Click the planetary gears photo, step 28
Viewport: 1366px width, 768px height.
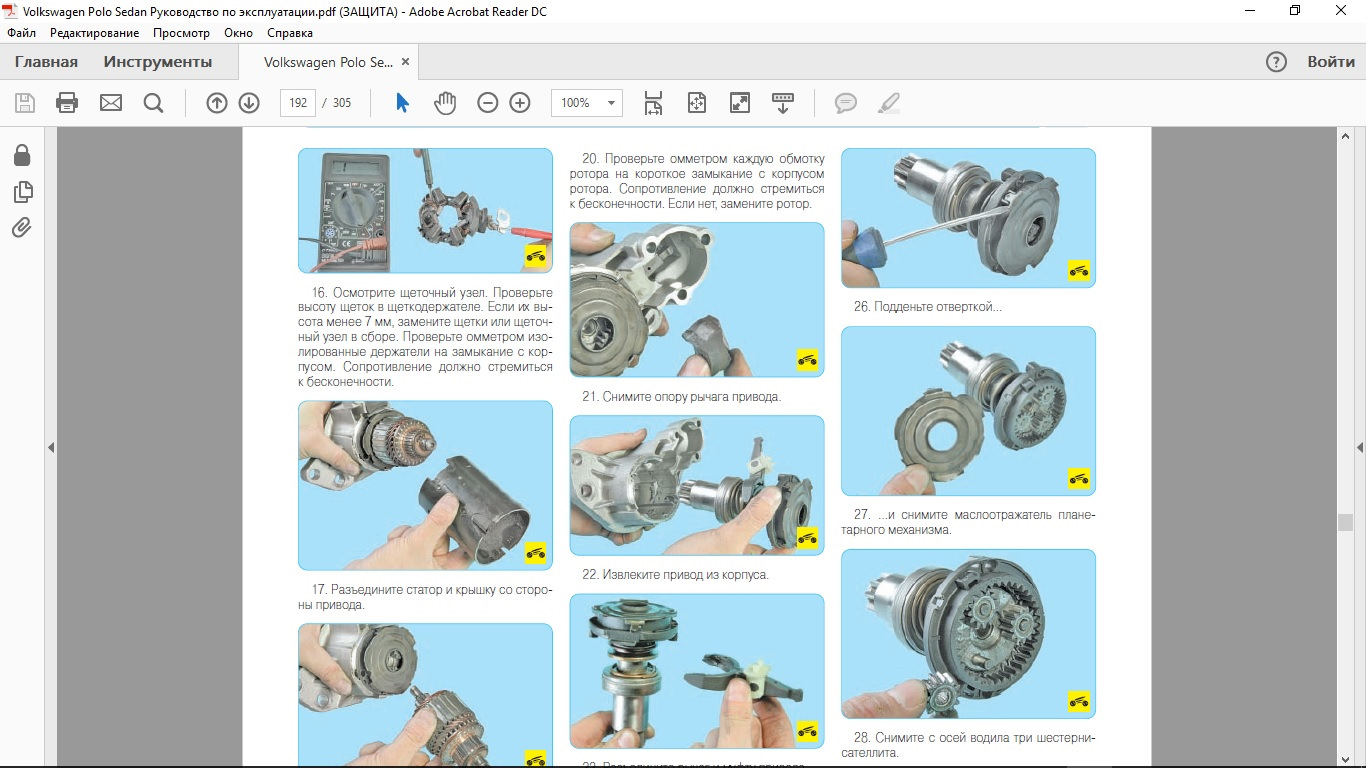(968, 634)
